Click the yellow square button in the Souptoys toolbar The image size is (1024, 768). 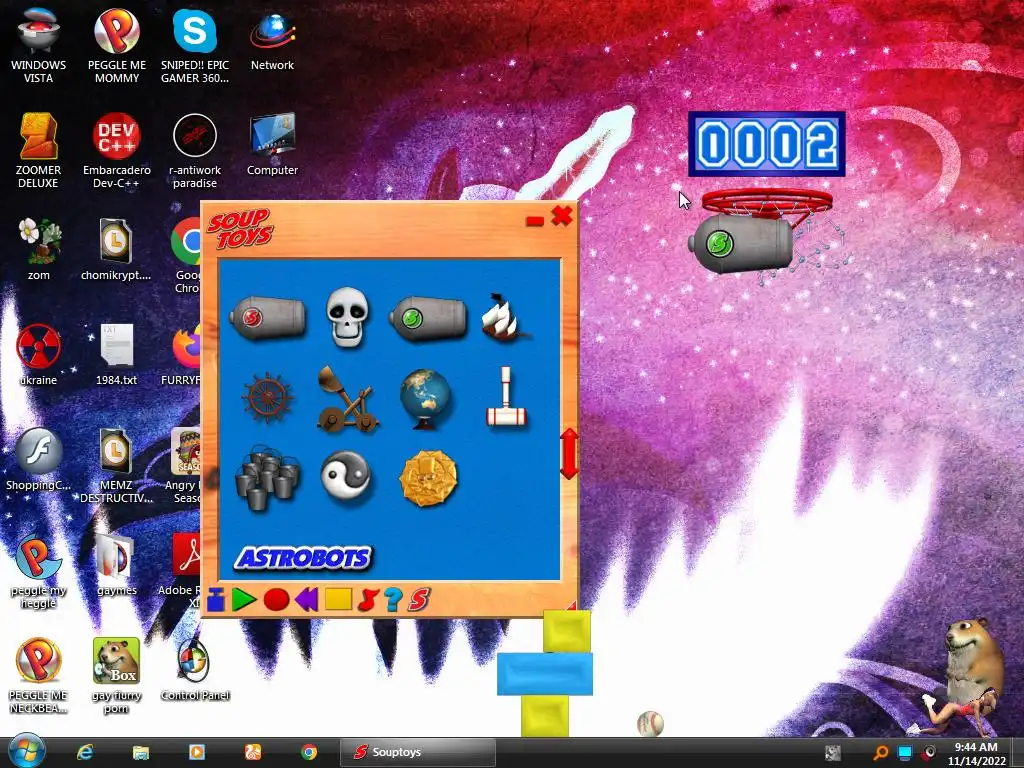coord(338,599)
